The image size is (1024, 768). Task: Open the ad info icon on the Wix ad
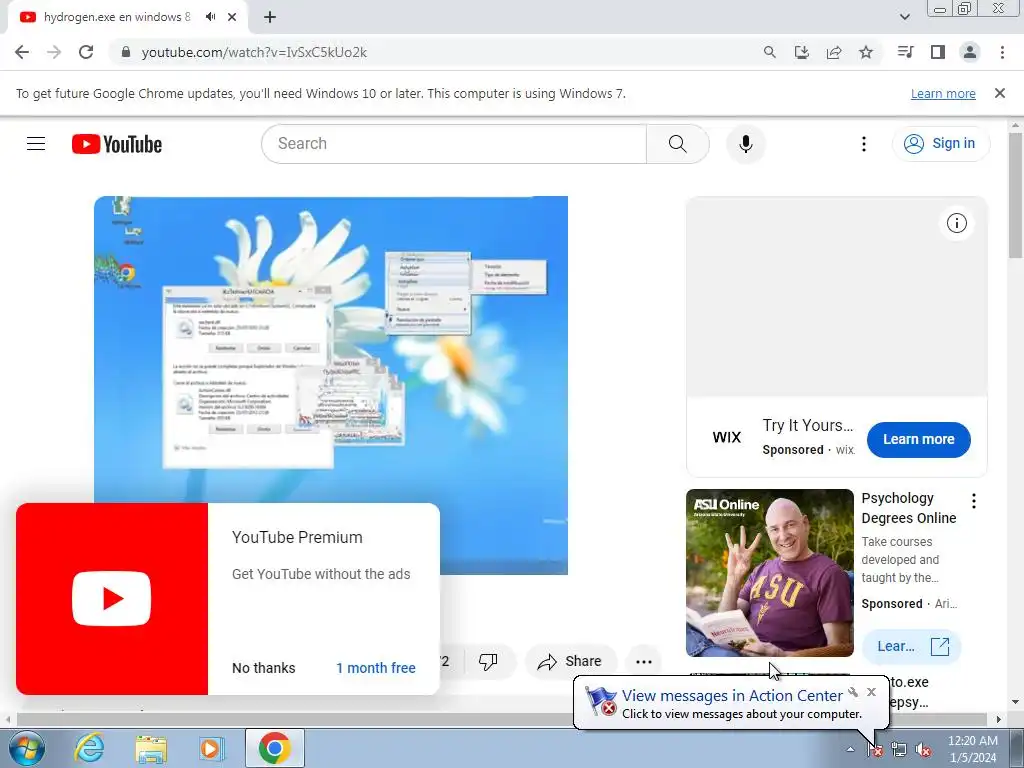click(x=957, y=223)
